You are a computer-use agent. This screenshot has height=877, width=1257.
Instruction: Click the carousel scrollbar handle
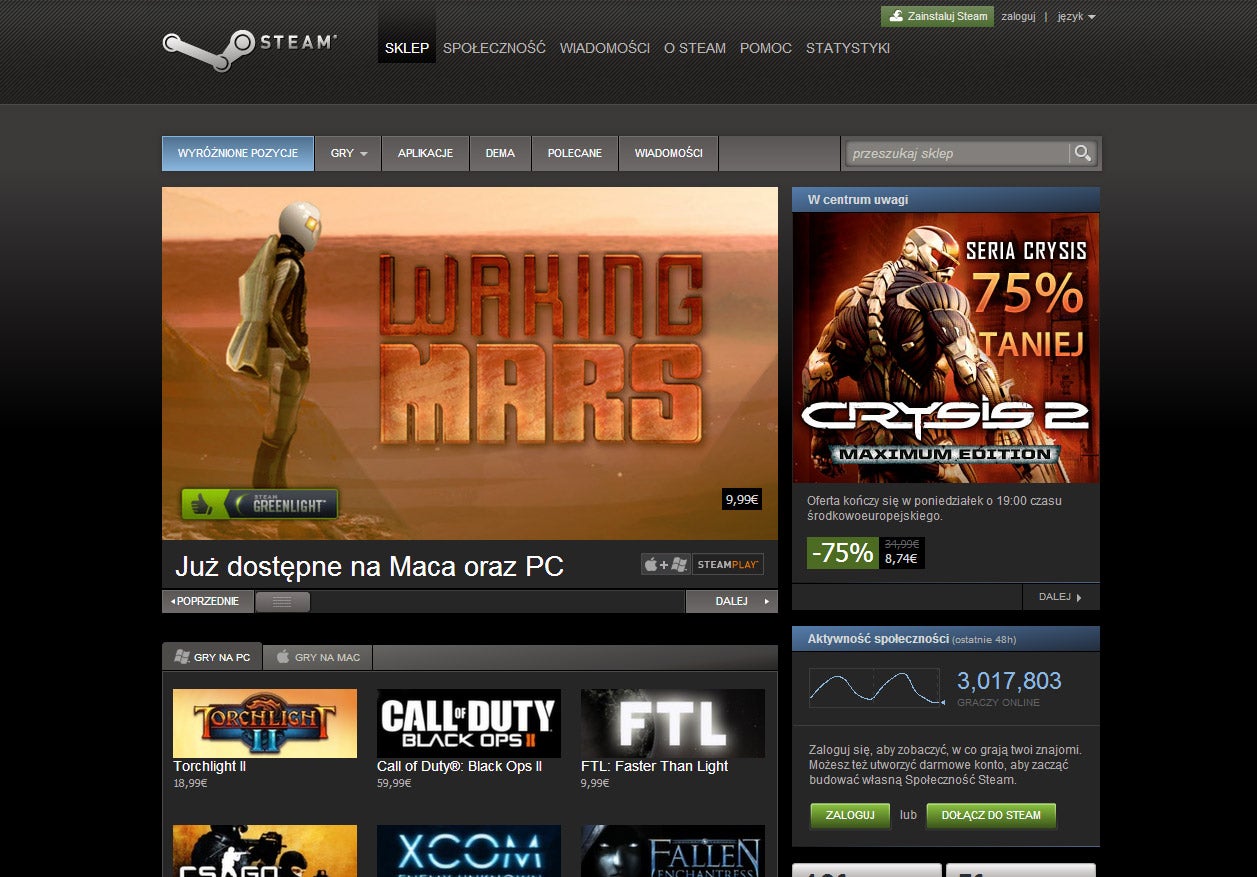pos(282,601)
